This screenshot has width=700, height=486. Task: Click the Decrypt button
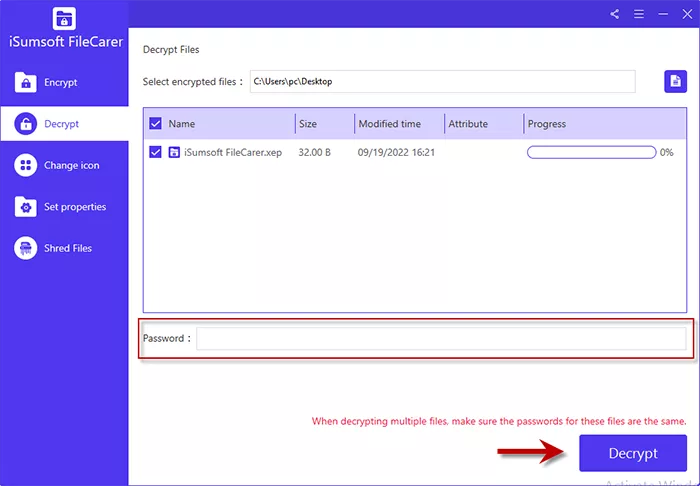pos(633,453)
